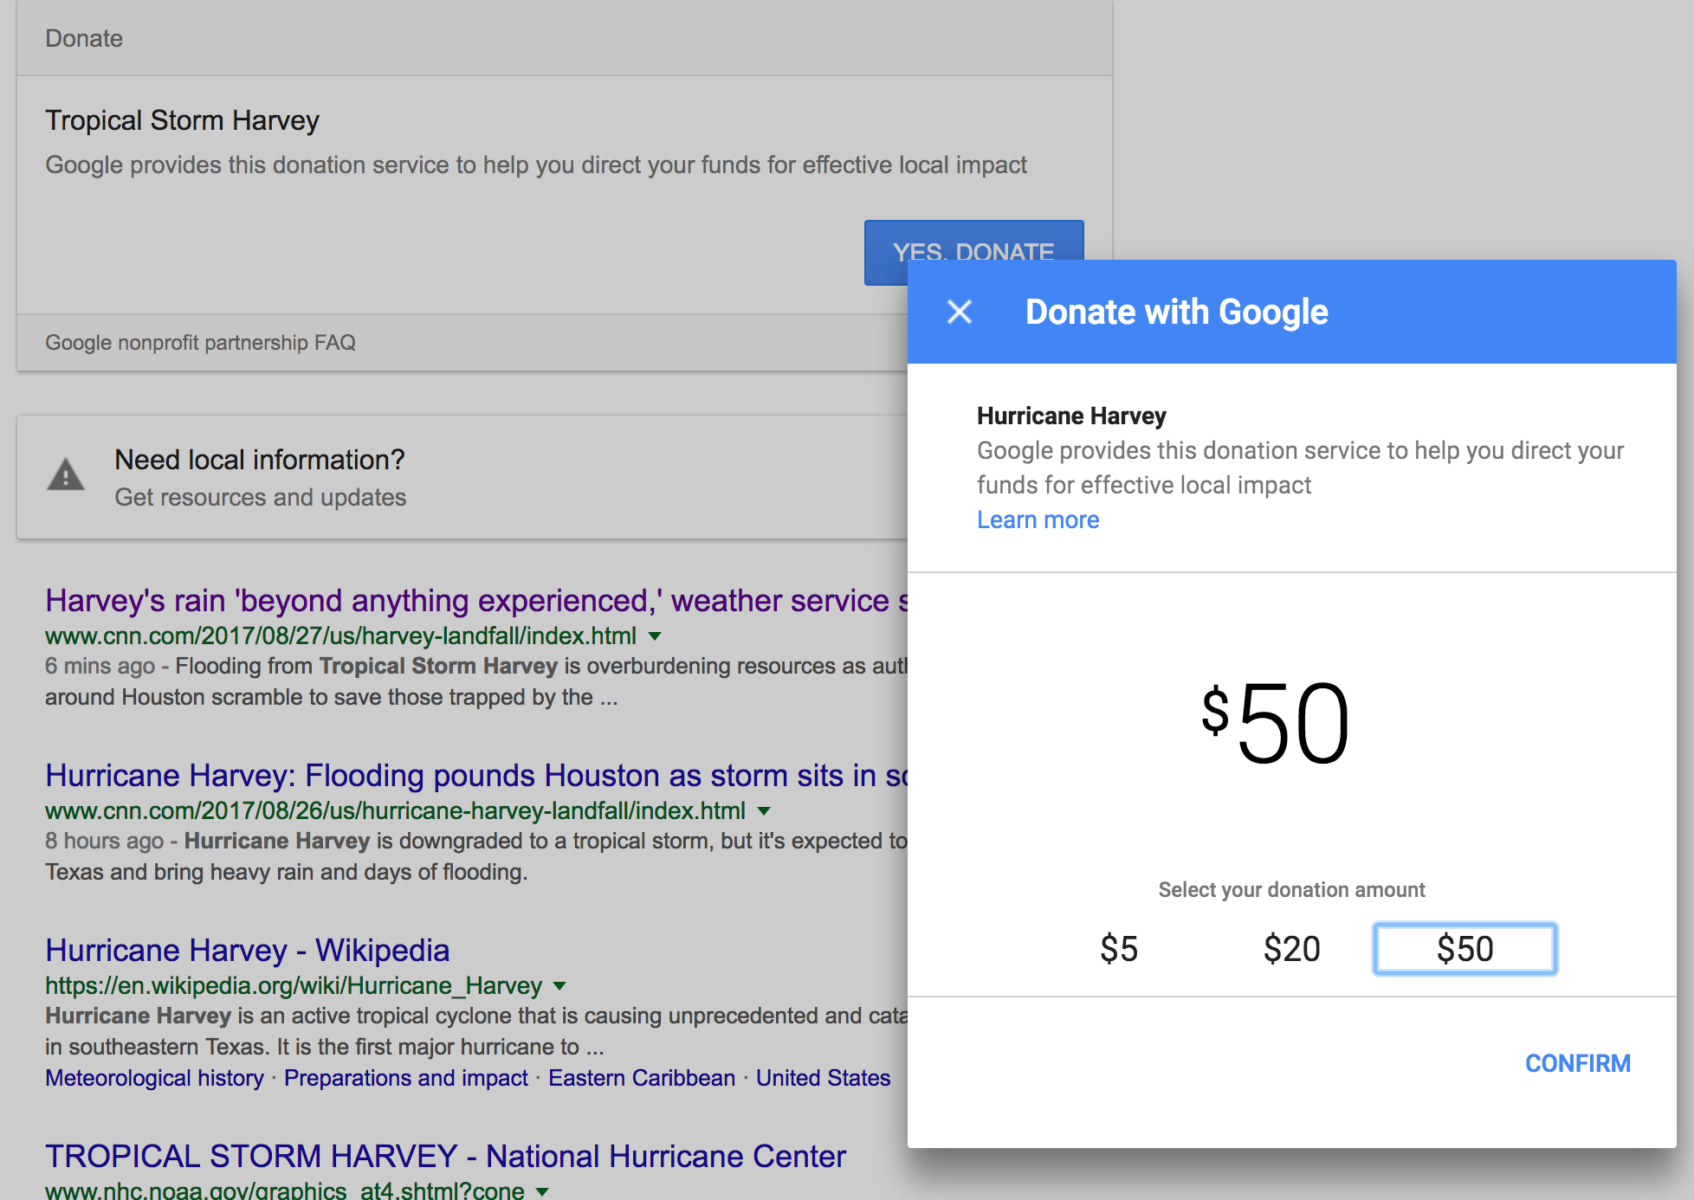The height and width of the screenshot is (1200, 1694).
Task: Open the warning icon for local information
Action: tap(66, 475)
